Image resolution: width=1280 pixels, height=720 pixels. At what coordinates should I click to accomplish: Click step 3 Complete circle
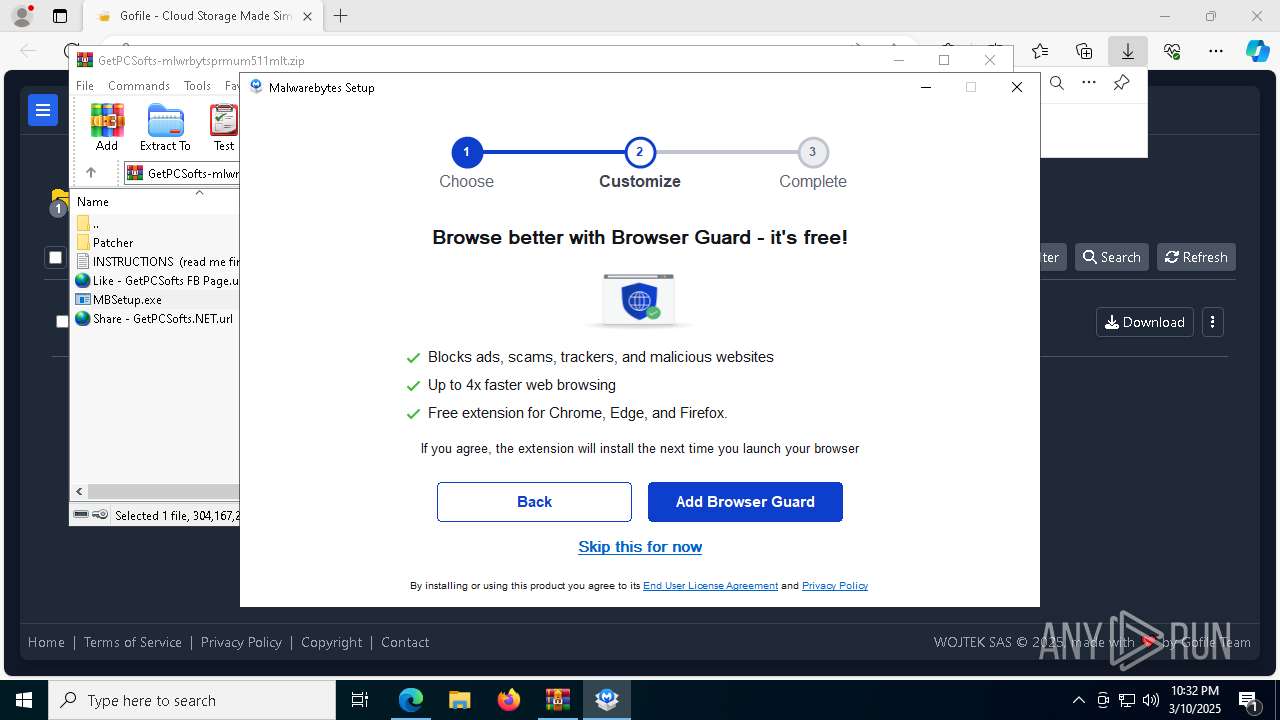[813, 153]
